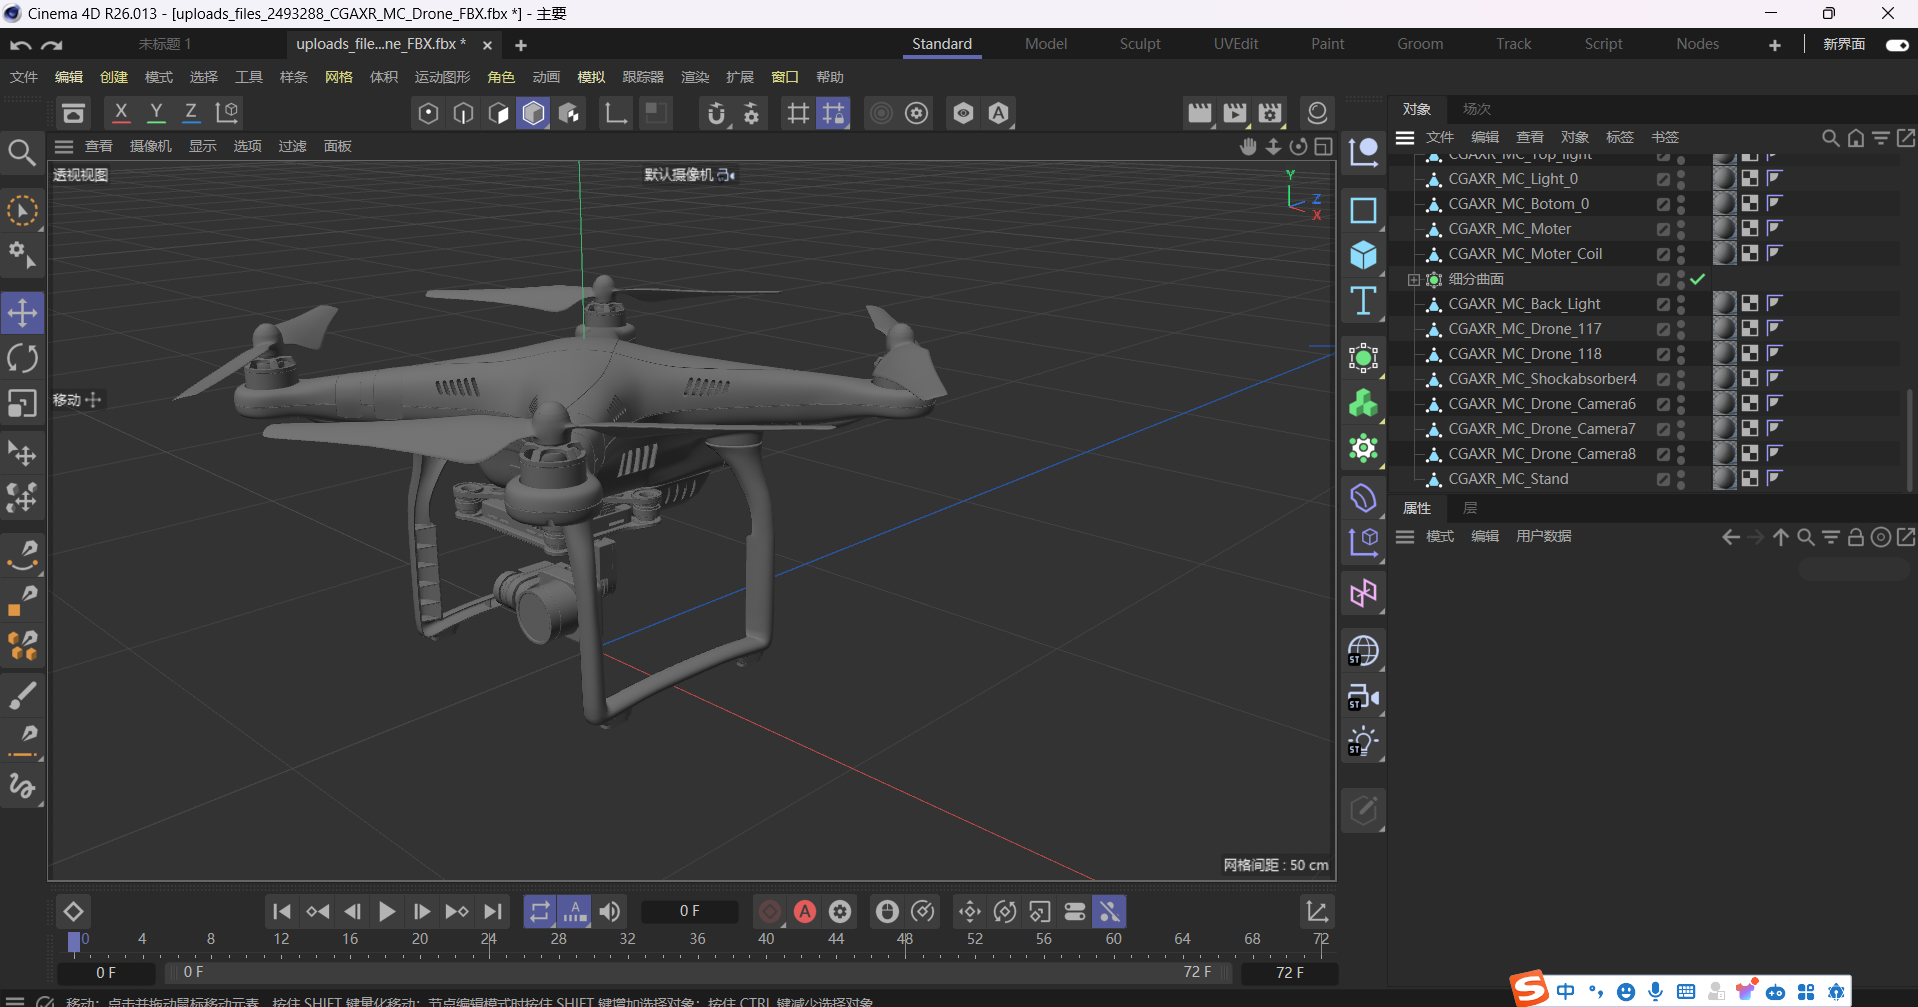Open attributes 用户数据 menu

(x=1543, y=536)
